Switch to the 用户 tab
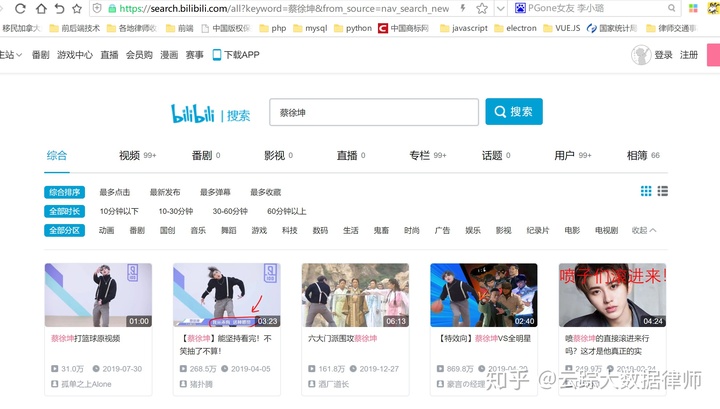Screen dimensions: 720x409 564,156
